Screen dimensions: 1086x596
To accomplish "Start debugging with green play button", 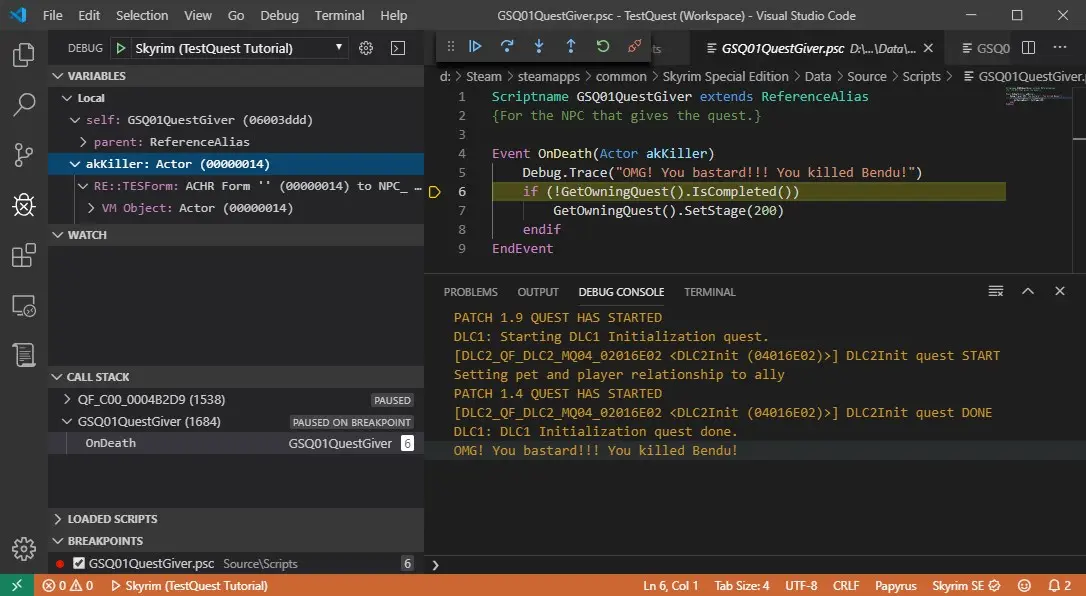I will point(121,48).
